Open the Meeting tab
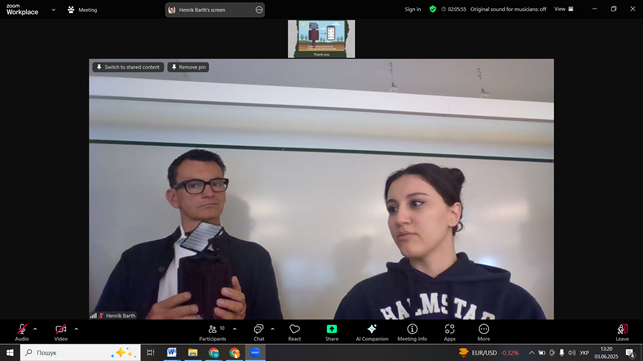Image resolution: width=643 pixels, height=361 pixels. coord(82,10)
